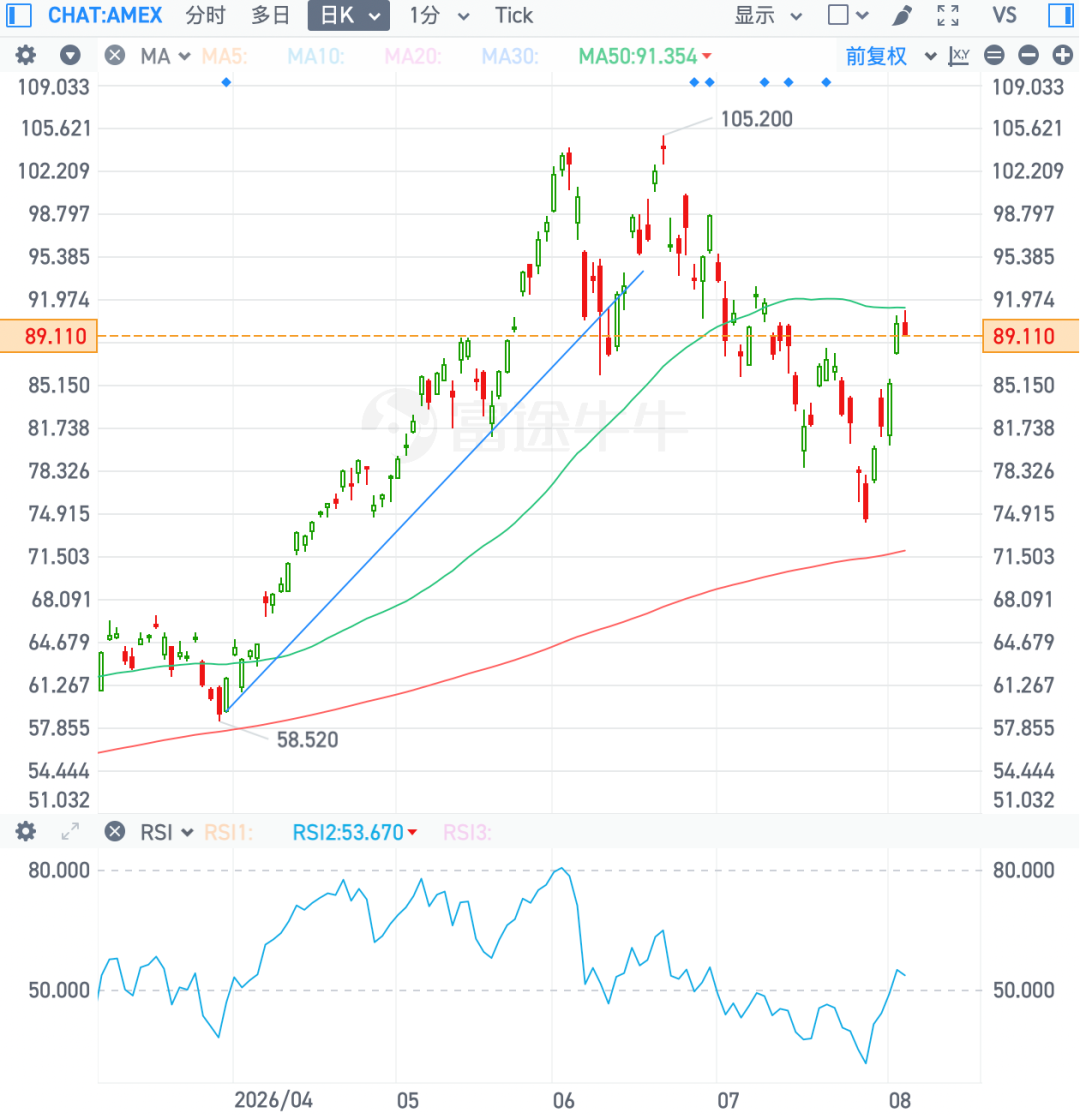Viewport: 1080px width, 1119px height.
Task: Collapse indicators with the round down-arrow icon
Action: [x=70, y=55]
